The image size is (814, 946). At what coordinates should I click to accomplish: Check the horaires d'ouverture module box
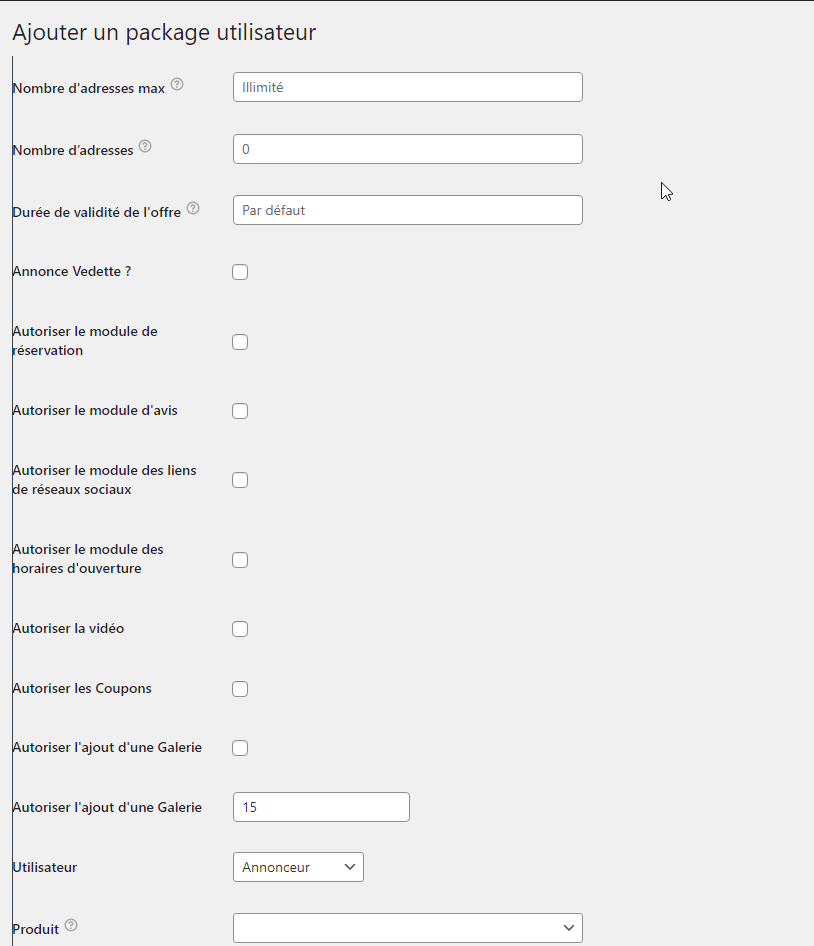[x=240, y=560]
